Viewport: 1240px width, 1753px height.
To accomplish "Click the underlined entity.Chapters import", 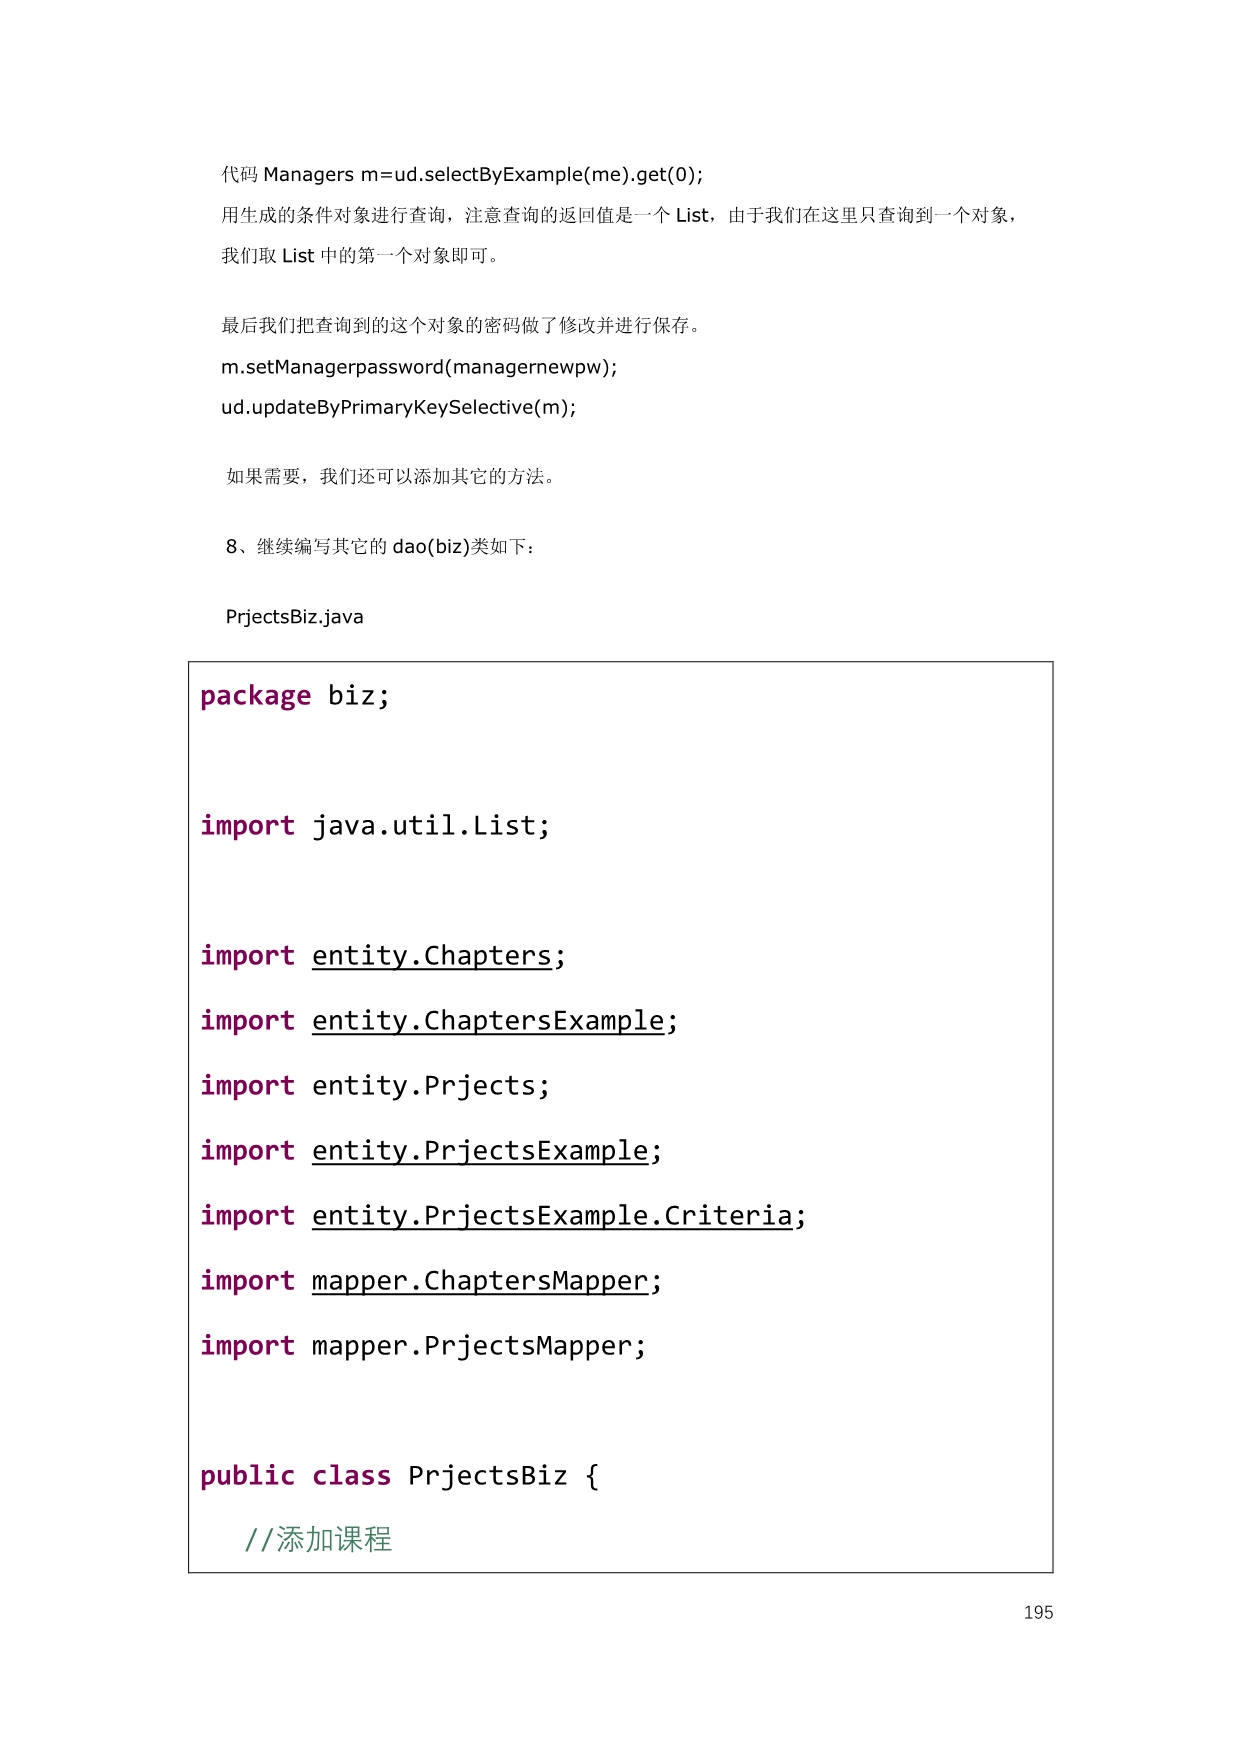I will click(432, 956).
